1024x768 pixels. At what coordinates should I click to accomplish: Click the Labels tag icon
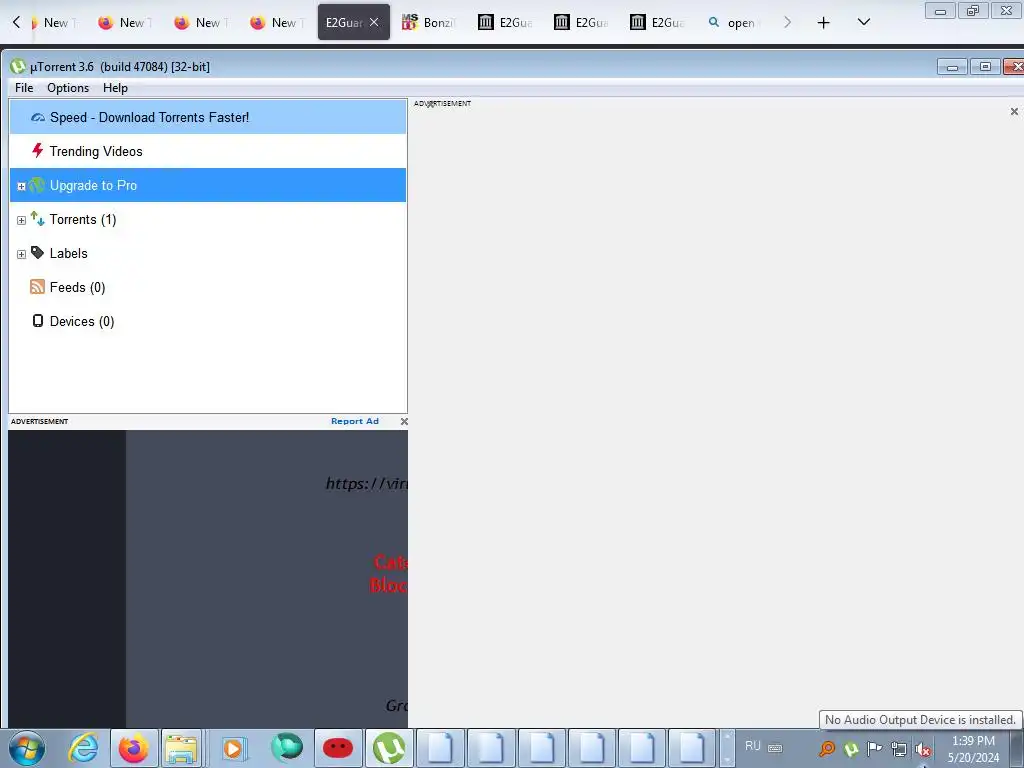[37, 253]
